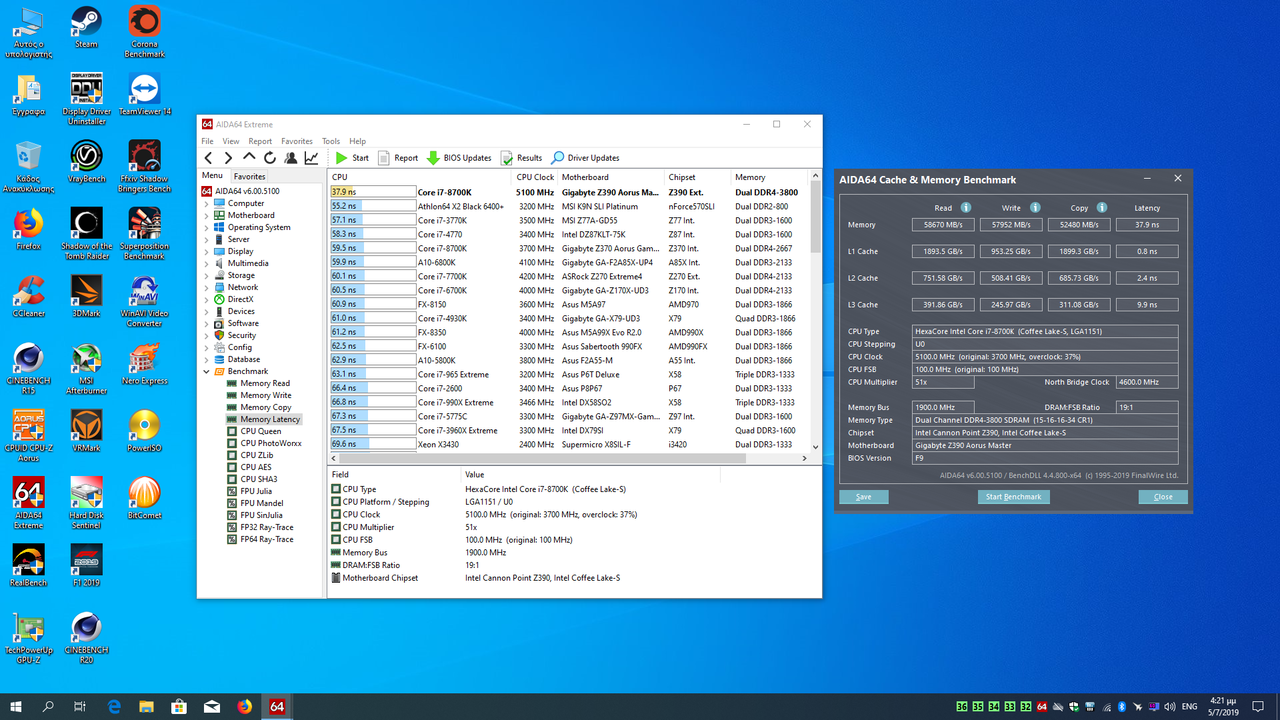Screen dimensions: 1280x720
Task: Show info for the Read column
Action: (966, 208)
